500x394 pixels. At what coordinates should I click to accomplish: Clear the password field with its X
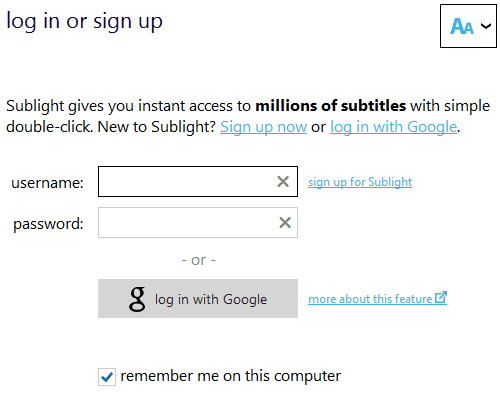pyautogui.click(x=285, y=223)
